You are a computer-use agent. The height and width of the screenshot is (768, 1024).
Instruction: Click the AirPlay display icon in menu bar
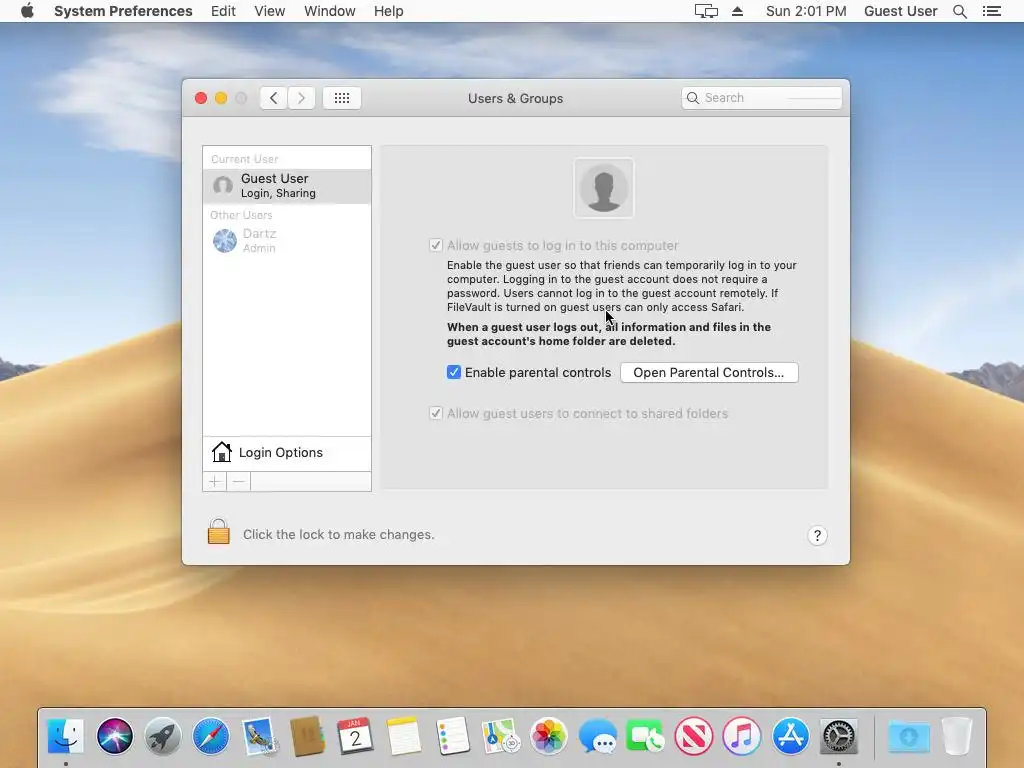point(706,11)
